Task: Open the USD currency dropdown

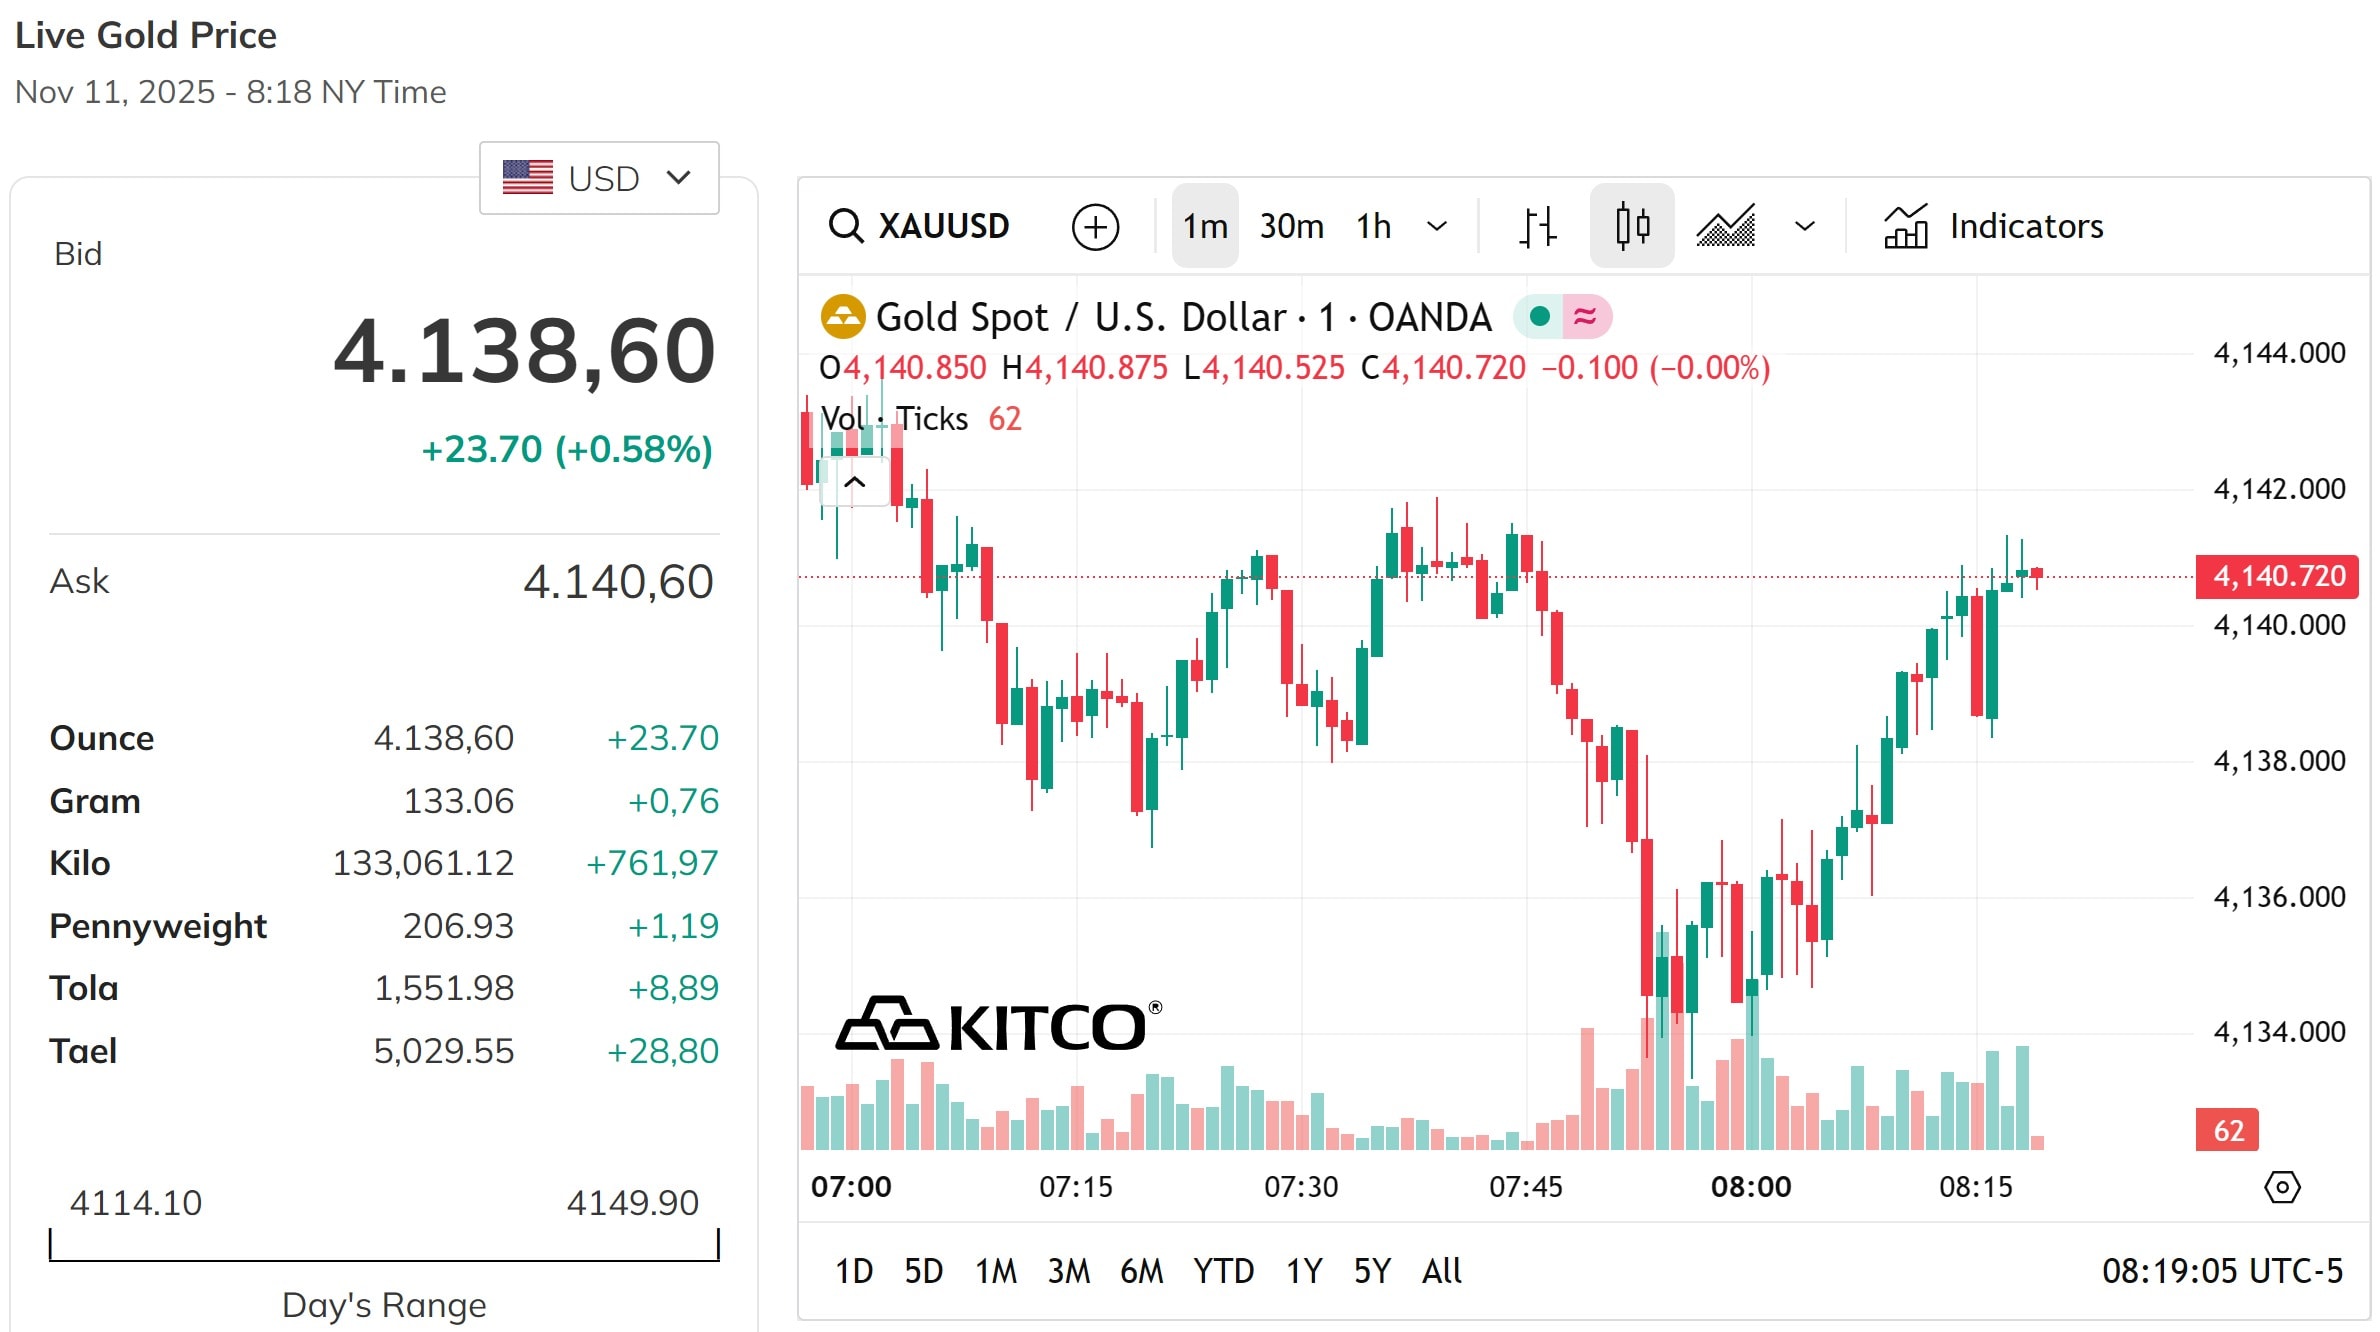Action: tap(598, 177)
